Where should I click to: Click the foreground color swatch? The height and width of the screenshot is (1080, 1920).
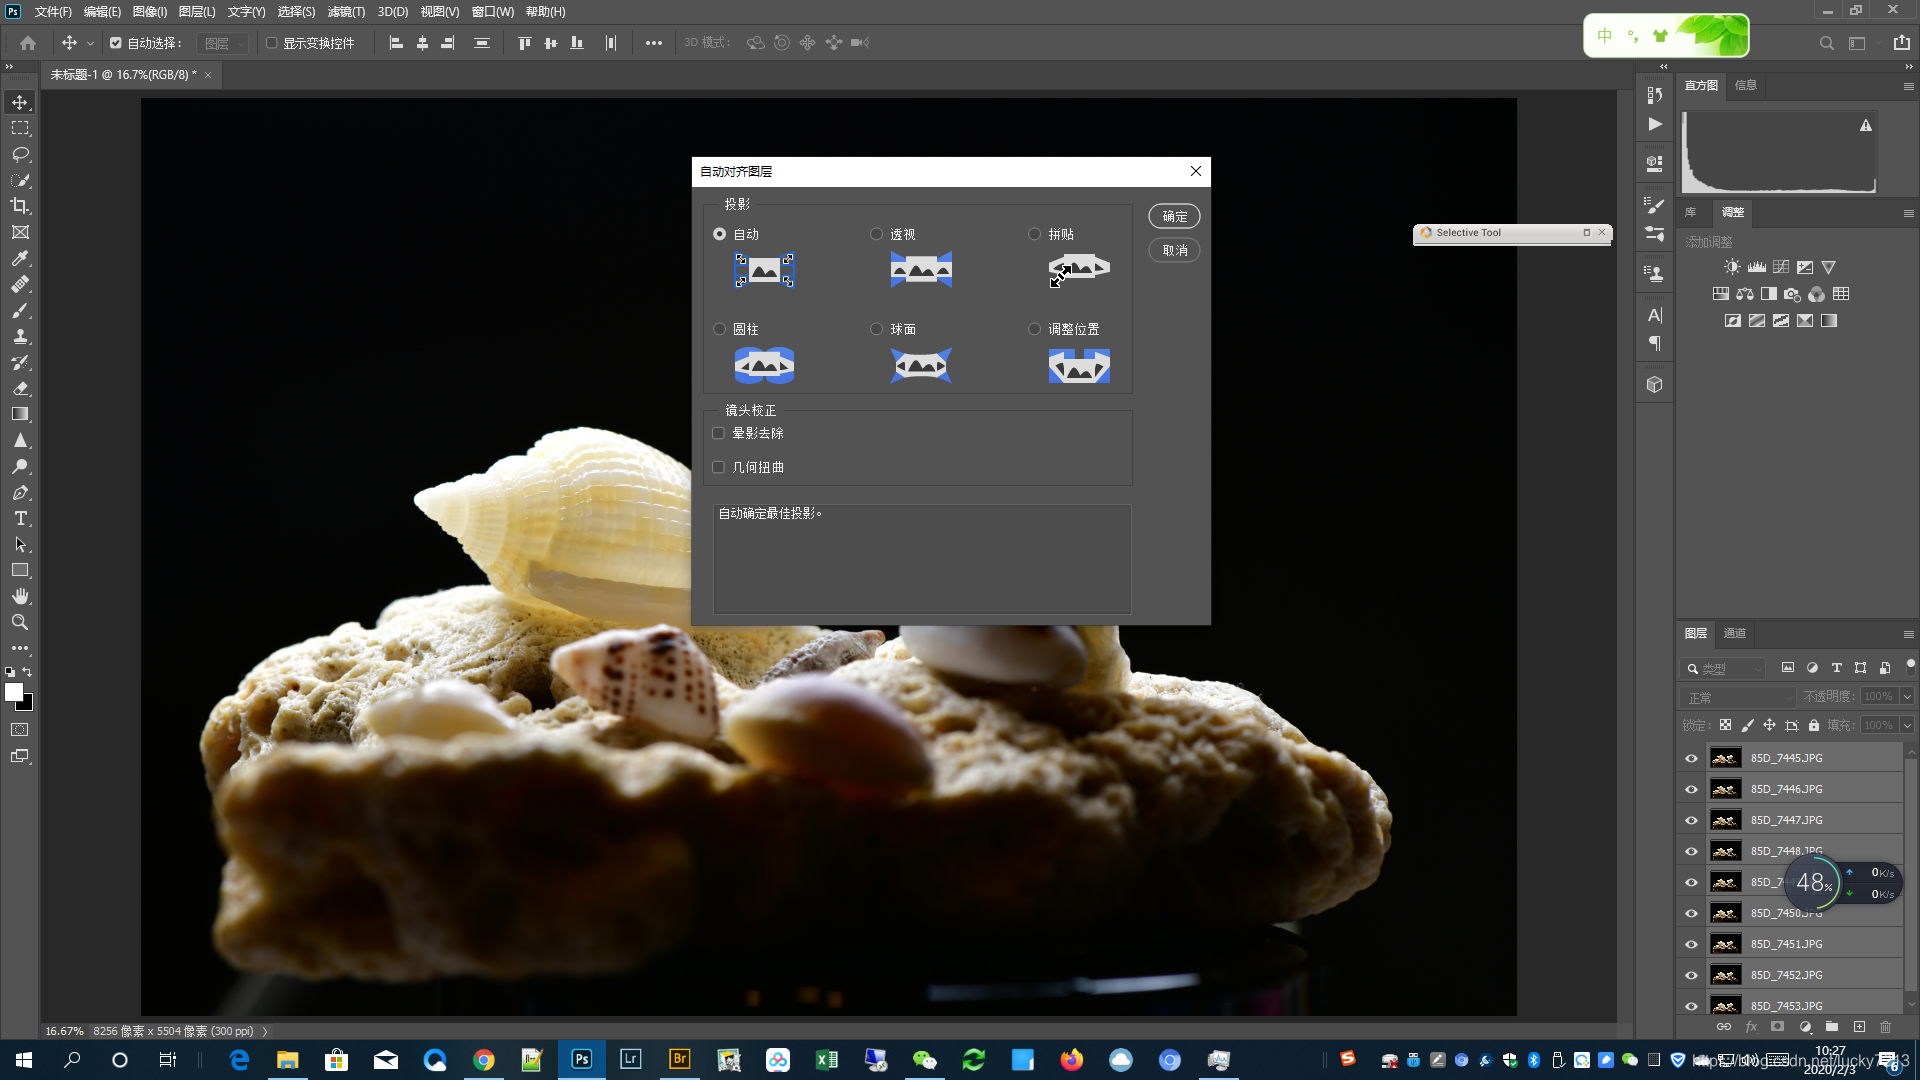[x=14, y=692]
